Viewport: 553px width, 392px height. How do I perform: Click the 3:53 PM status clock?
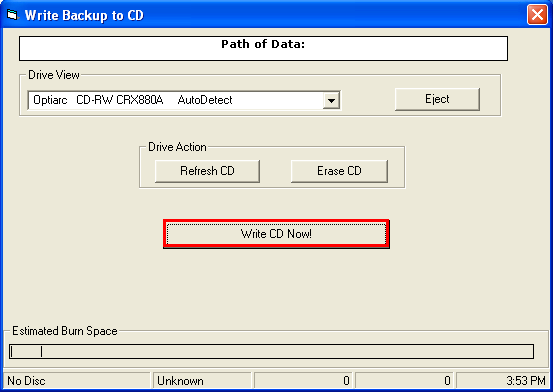coord(502,381)
